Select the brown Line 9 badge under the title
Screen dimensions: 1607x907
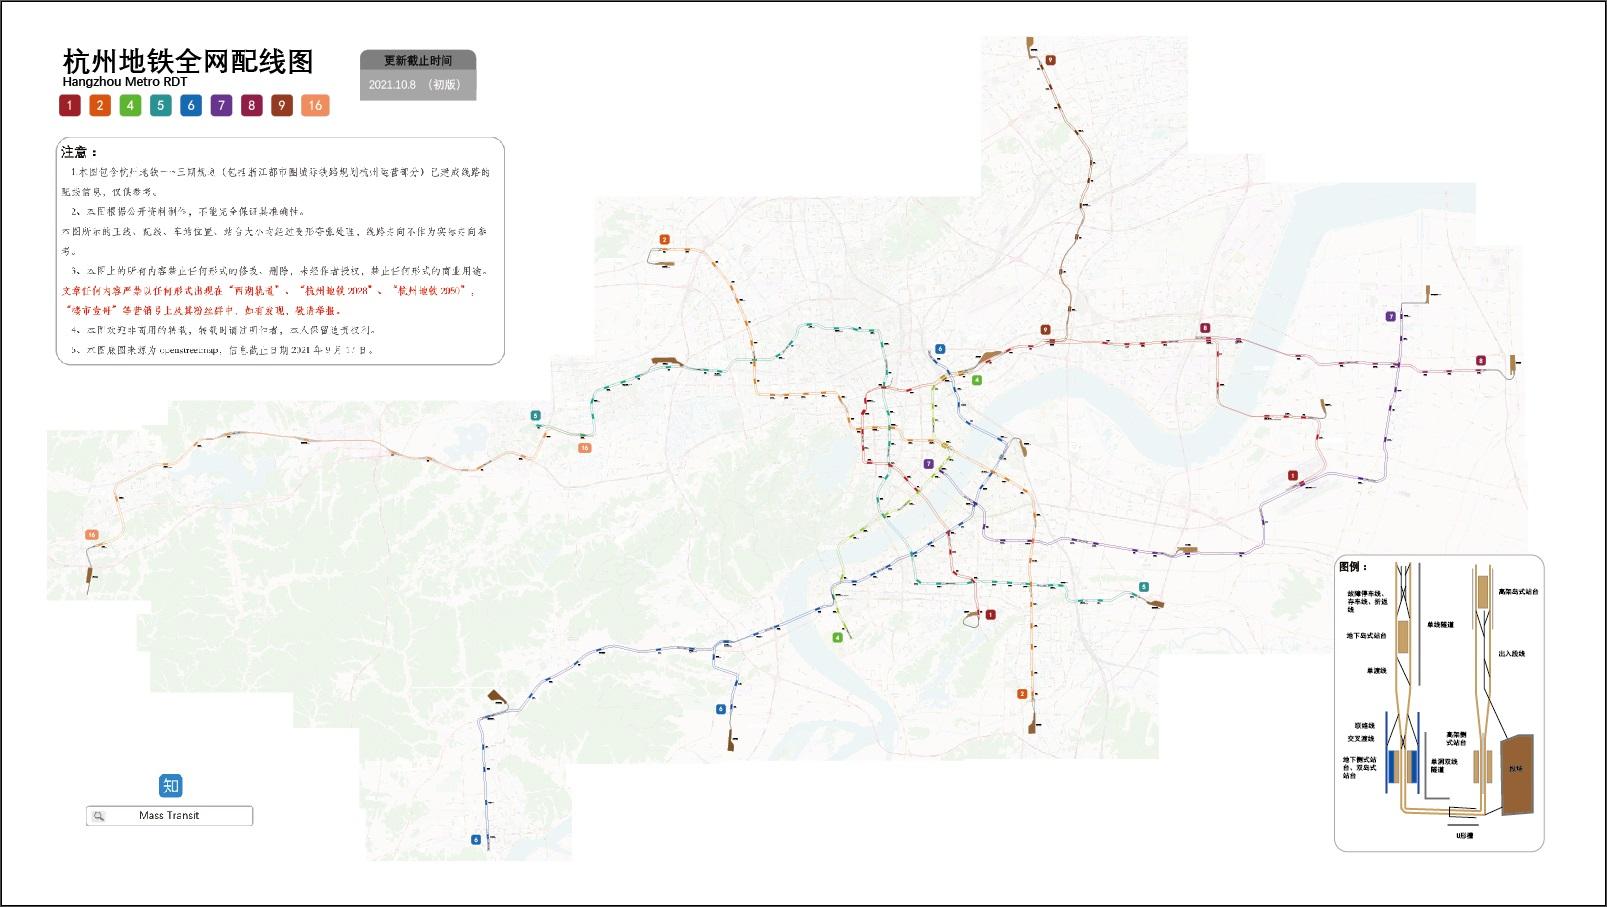click(x=282, y=105)
